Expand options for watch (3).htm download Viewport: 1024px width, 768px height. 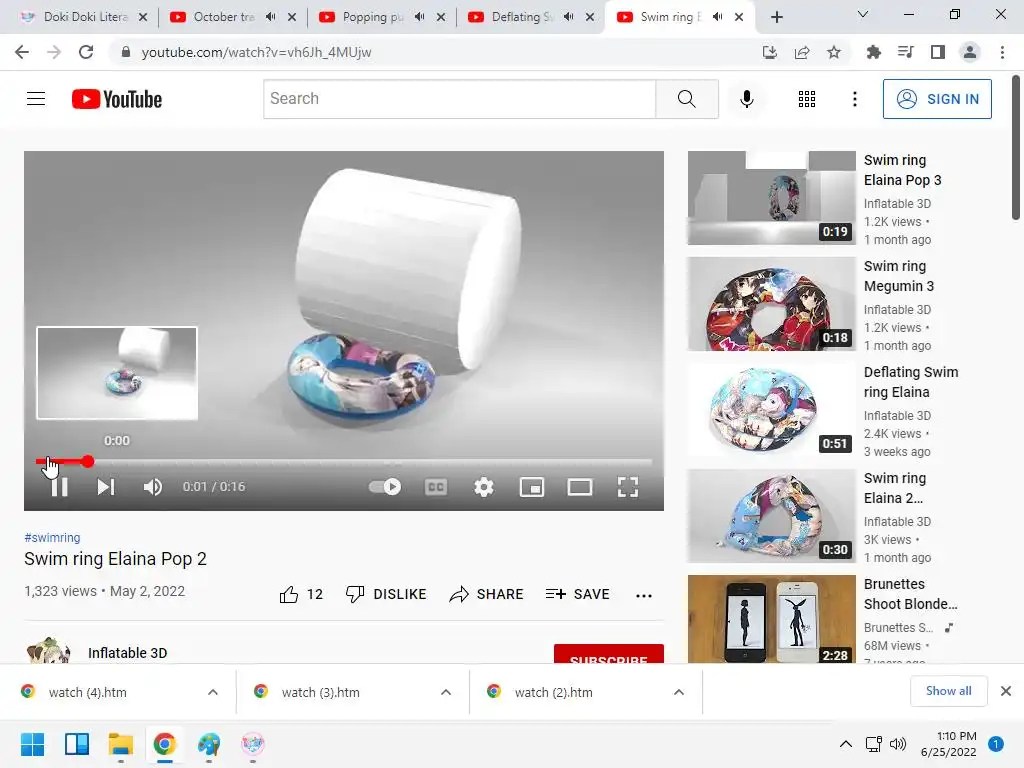click(446, 692)
